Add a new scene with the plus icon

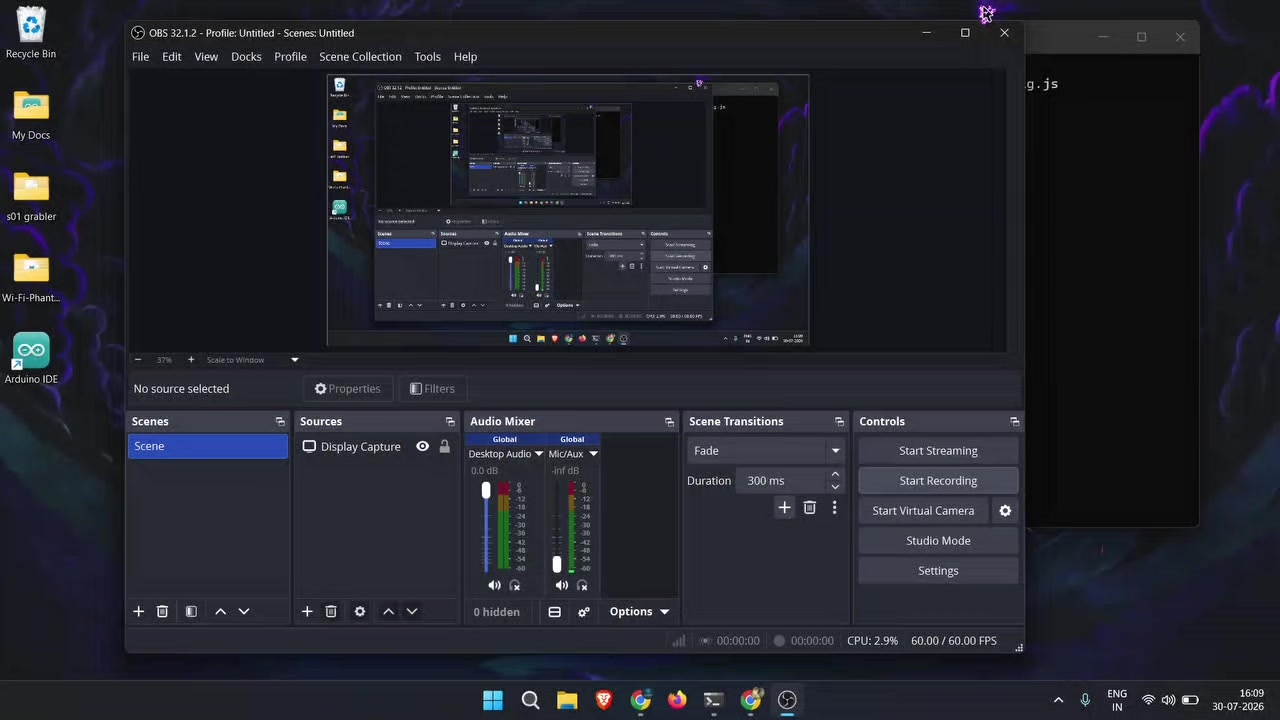coord(139,612)
